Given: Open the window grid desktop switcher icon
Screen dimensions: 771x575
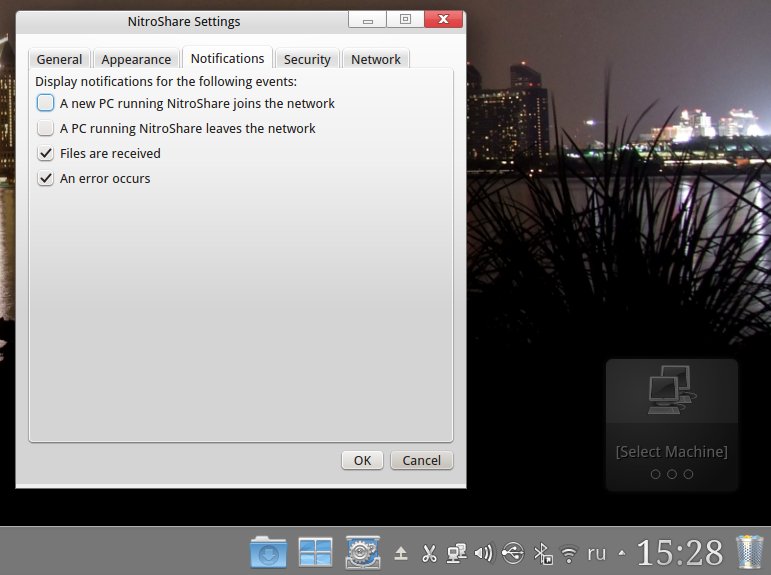Looking at the screenshot, I should [x=315, y=552].
